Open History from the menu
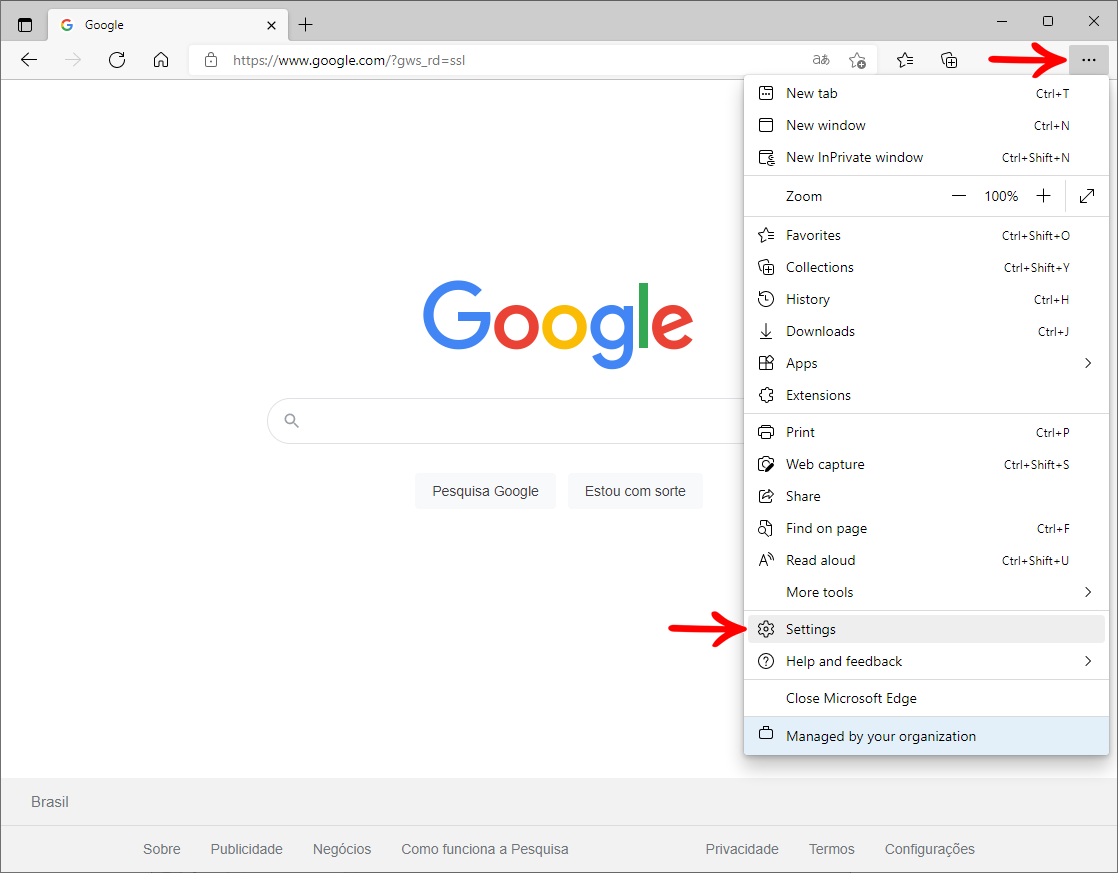The height and width of the screenshot is (873, 1118). [x=925, y=300]
